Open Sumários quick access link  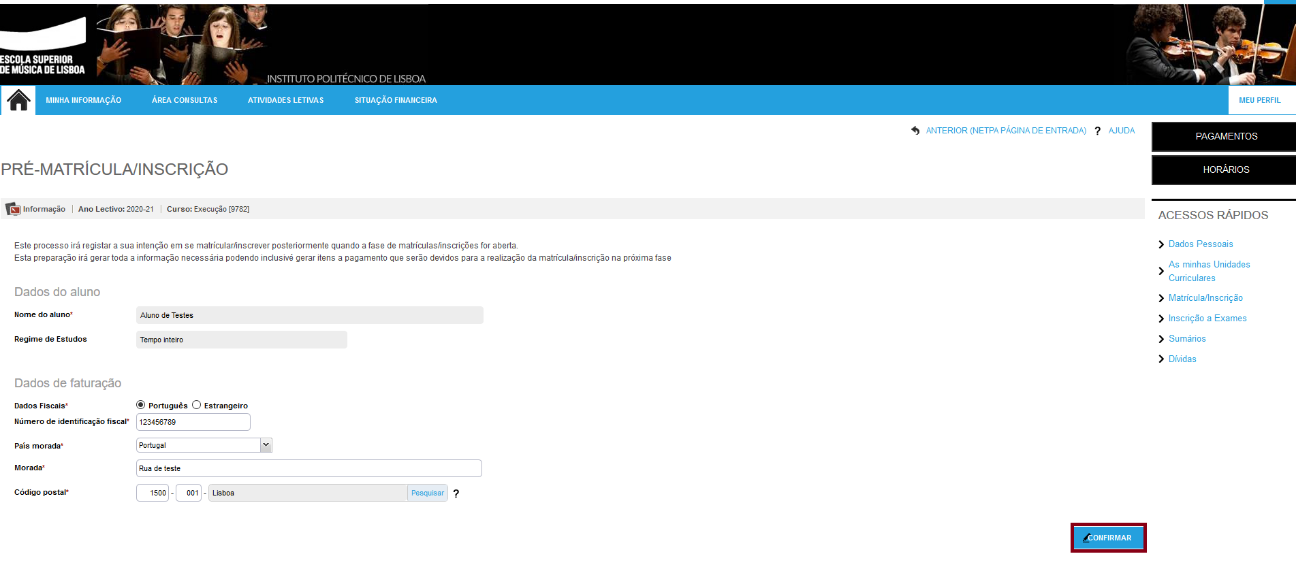[x=1187, y=339]
